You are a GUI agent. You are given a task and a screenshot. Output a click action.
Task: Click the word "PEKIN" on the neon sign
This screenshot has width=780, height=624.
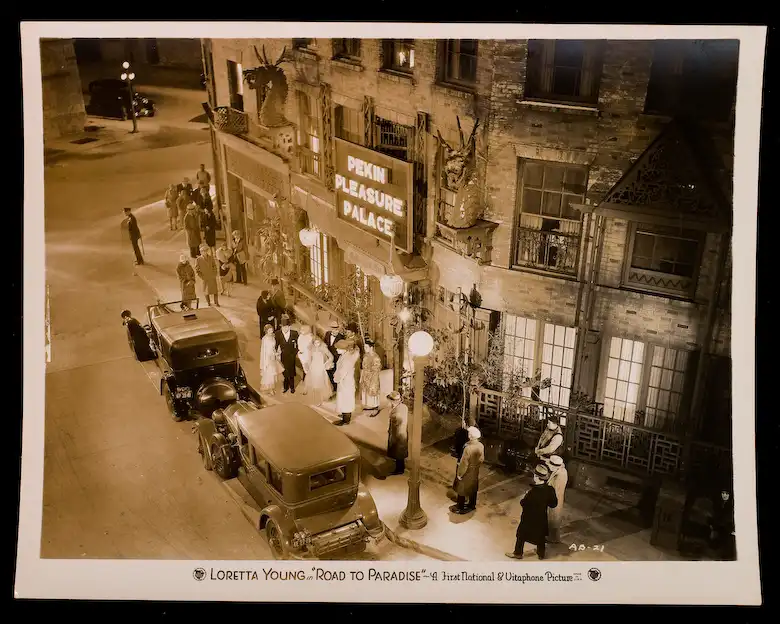367,171
